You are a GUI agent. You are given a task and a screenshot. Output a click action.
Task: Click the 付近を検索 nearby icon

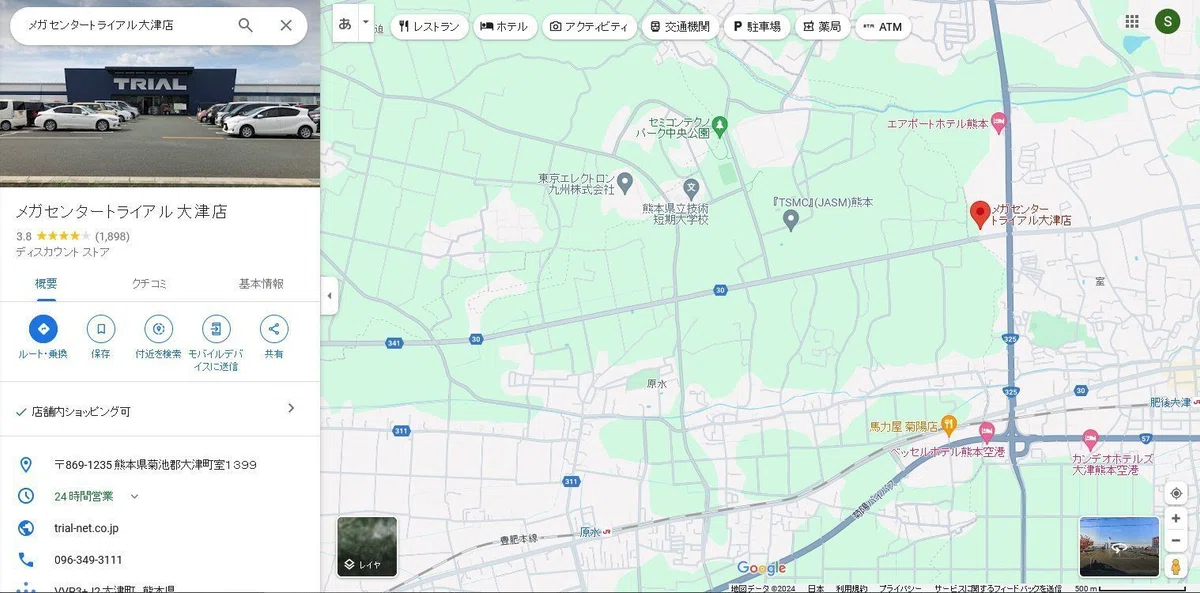coord(158,328)
